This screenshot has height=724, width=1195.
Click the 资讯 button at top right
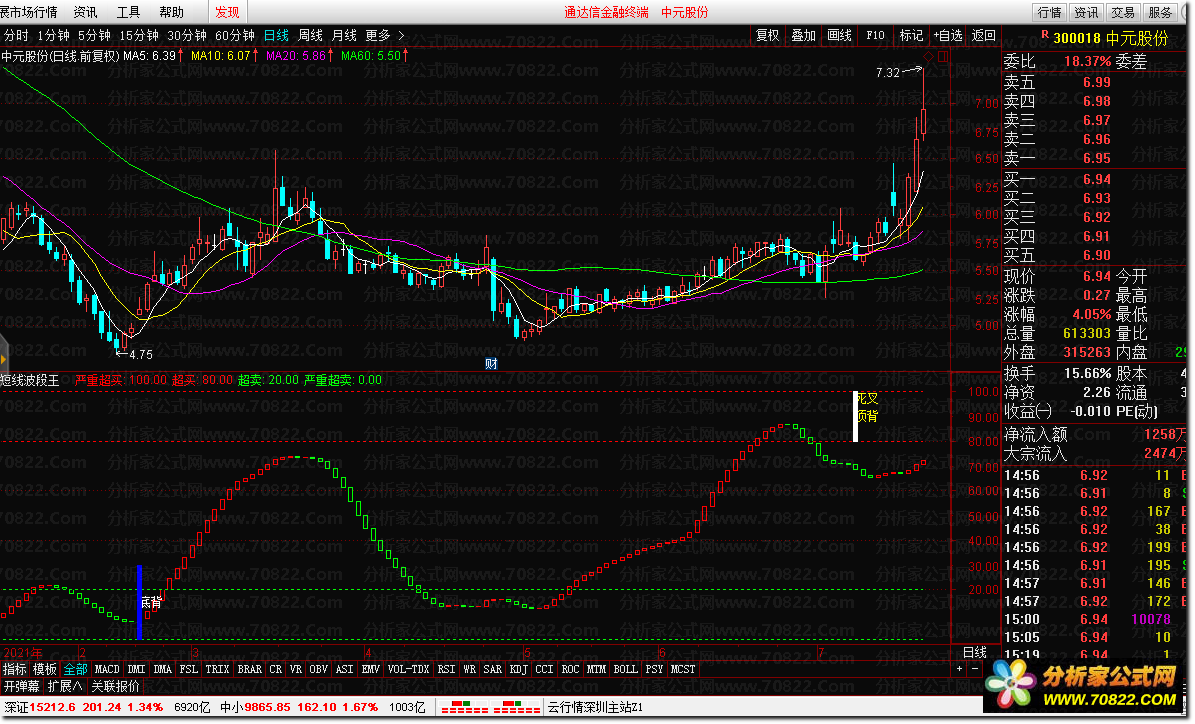pyautogui.click(x=1086, y=12)
